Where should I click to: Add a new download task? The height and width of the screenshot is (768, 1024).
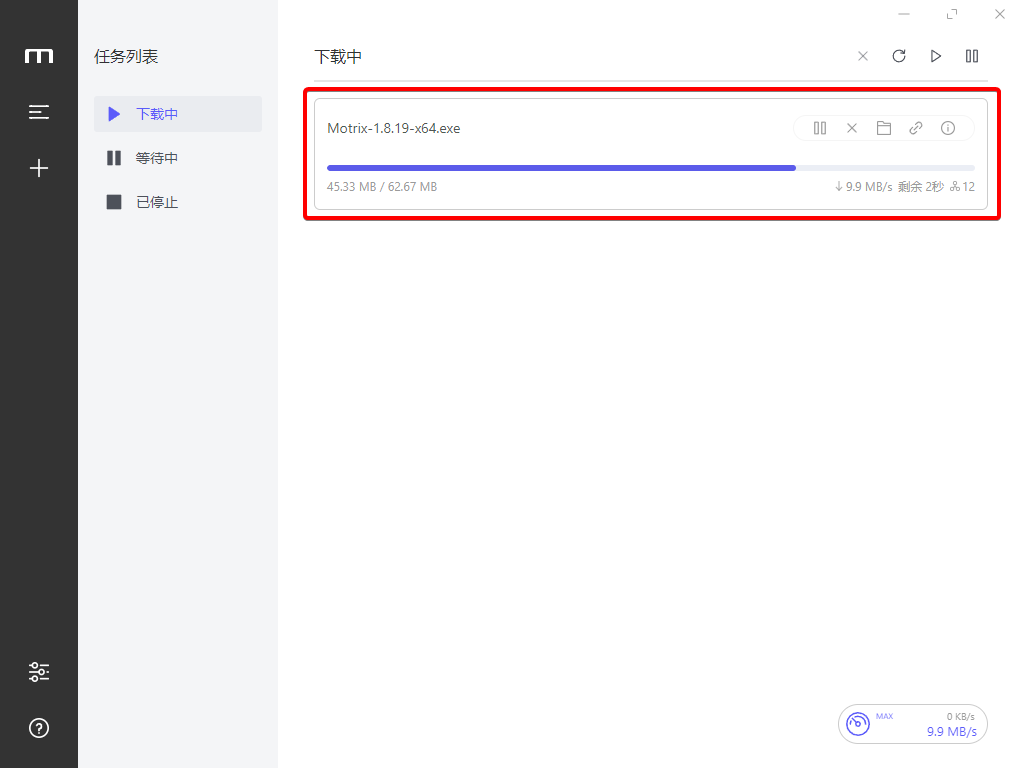[x=39, y=168]
